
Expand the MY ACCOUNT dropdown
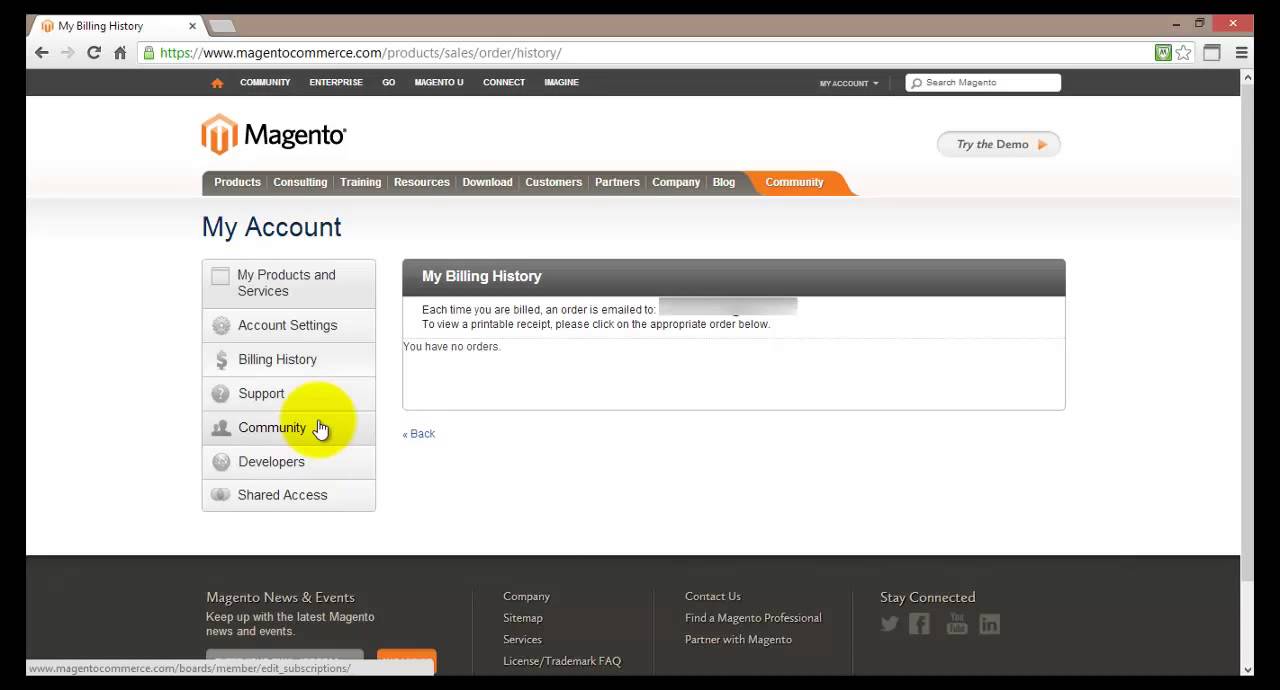849,83
